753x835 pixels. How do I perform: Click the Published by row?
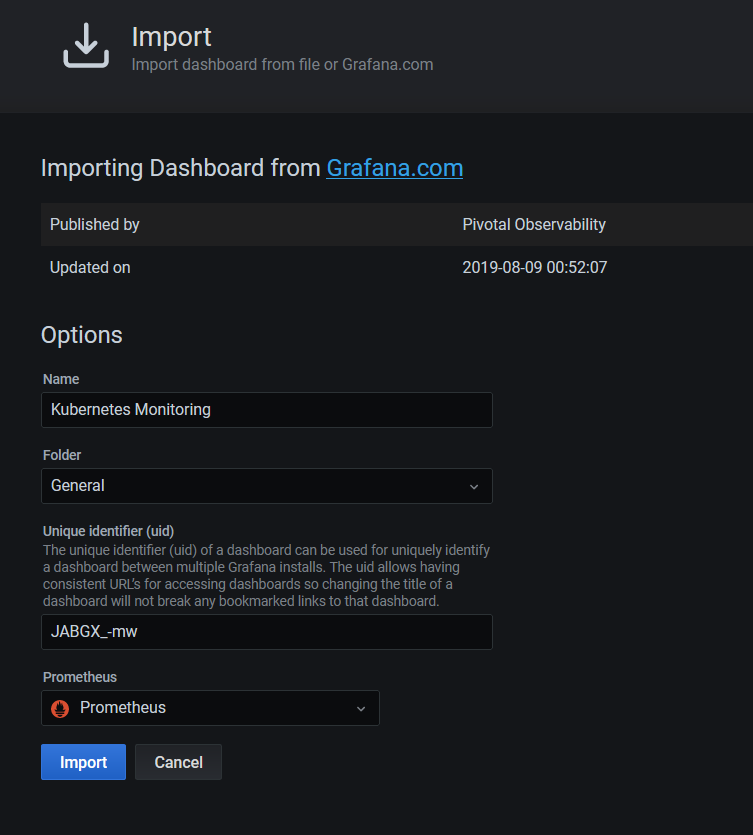(94, 224)
